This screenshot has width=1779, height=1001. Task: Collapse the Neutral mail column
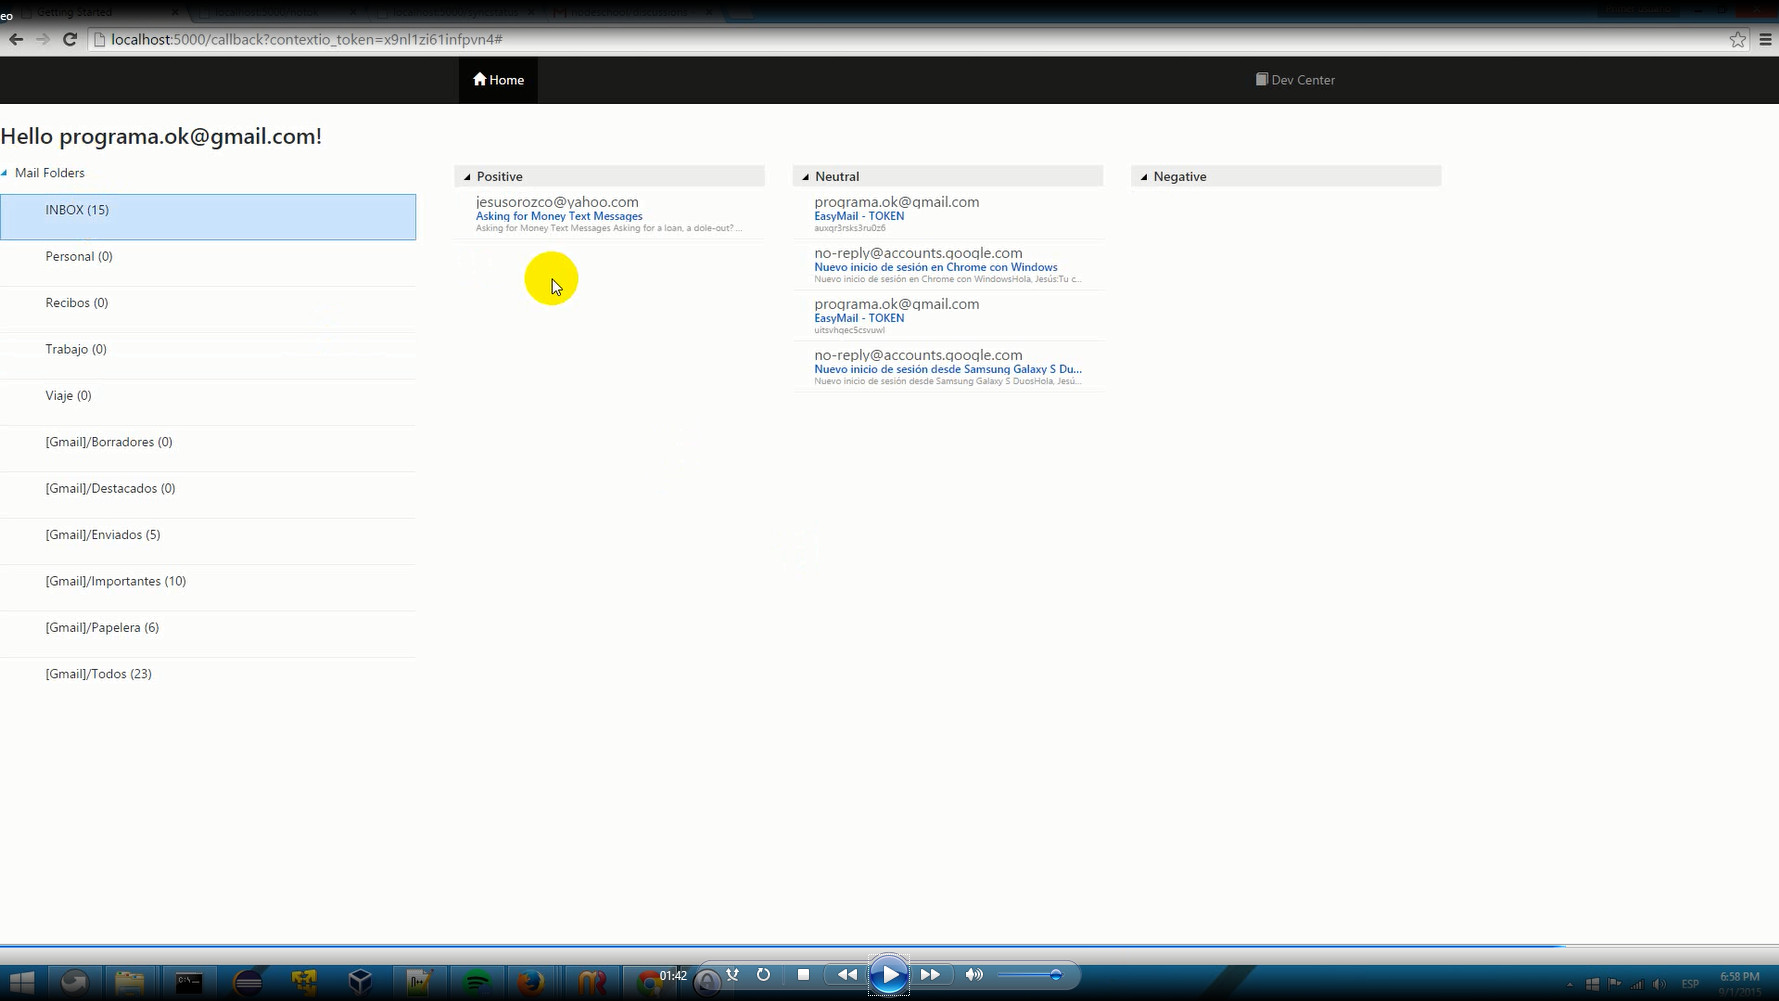coord(805,176)
